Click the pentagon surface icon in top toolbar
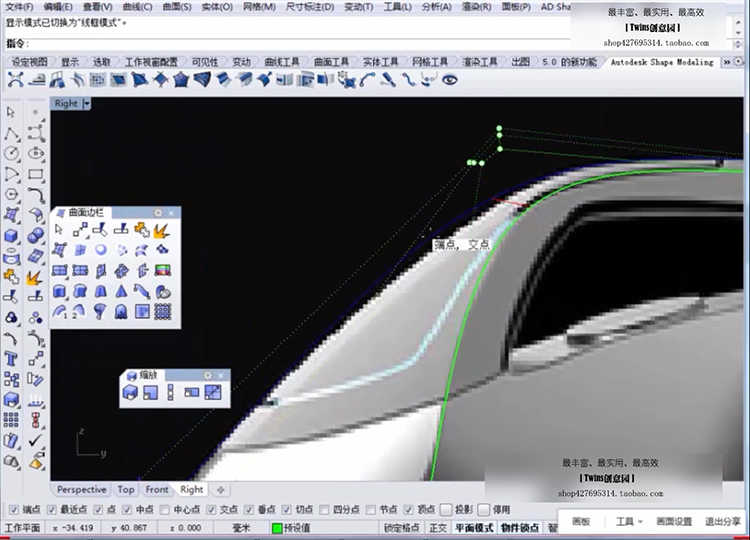The width and height of the screenshot is (750, 540). [181, 80]
